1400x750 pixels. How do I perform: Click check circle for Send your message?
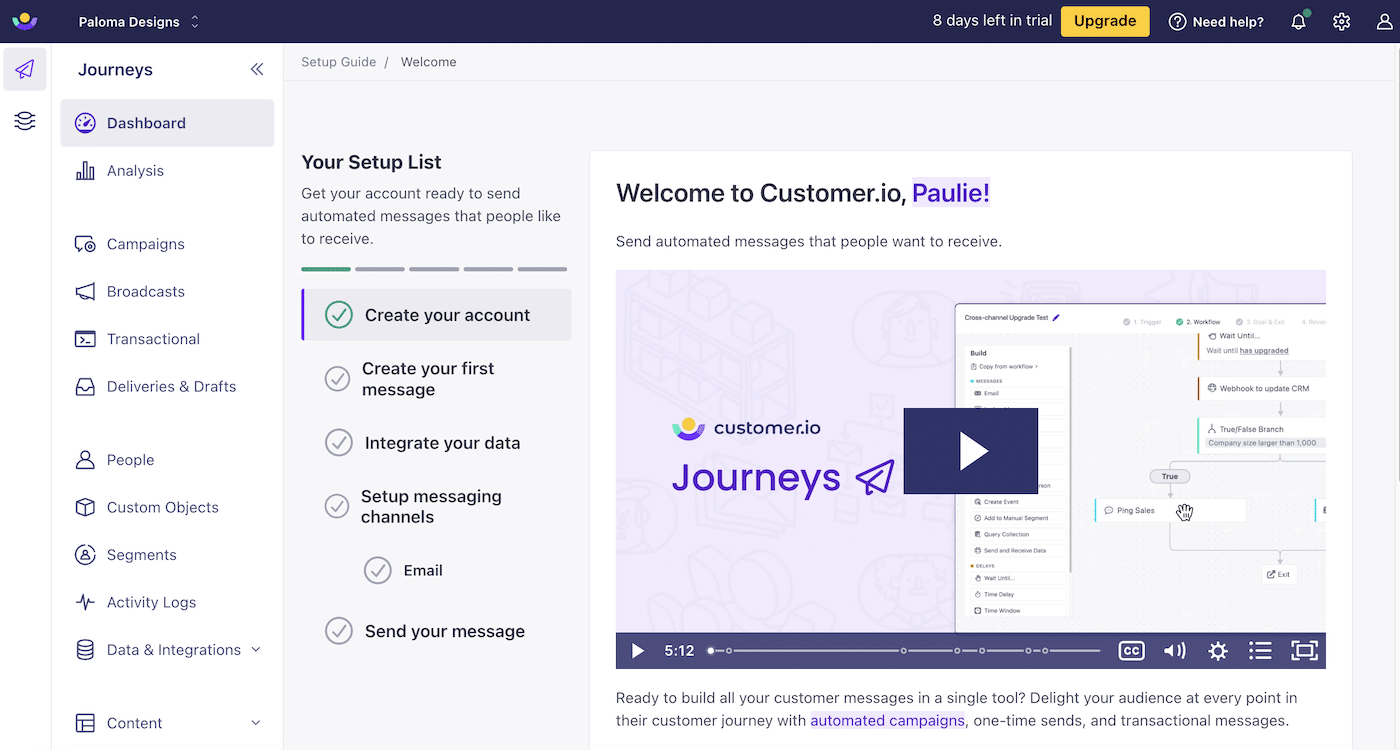point(339,631)
